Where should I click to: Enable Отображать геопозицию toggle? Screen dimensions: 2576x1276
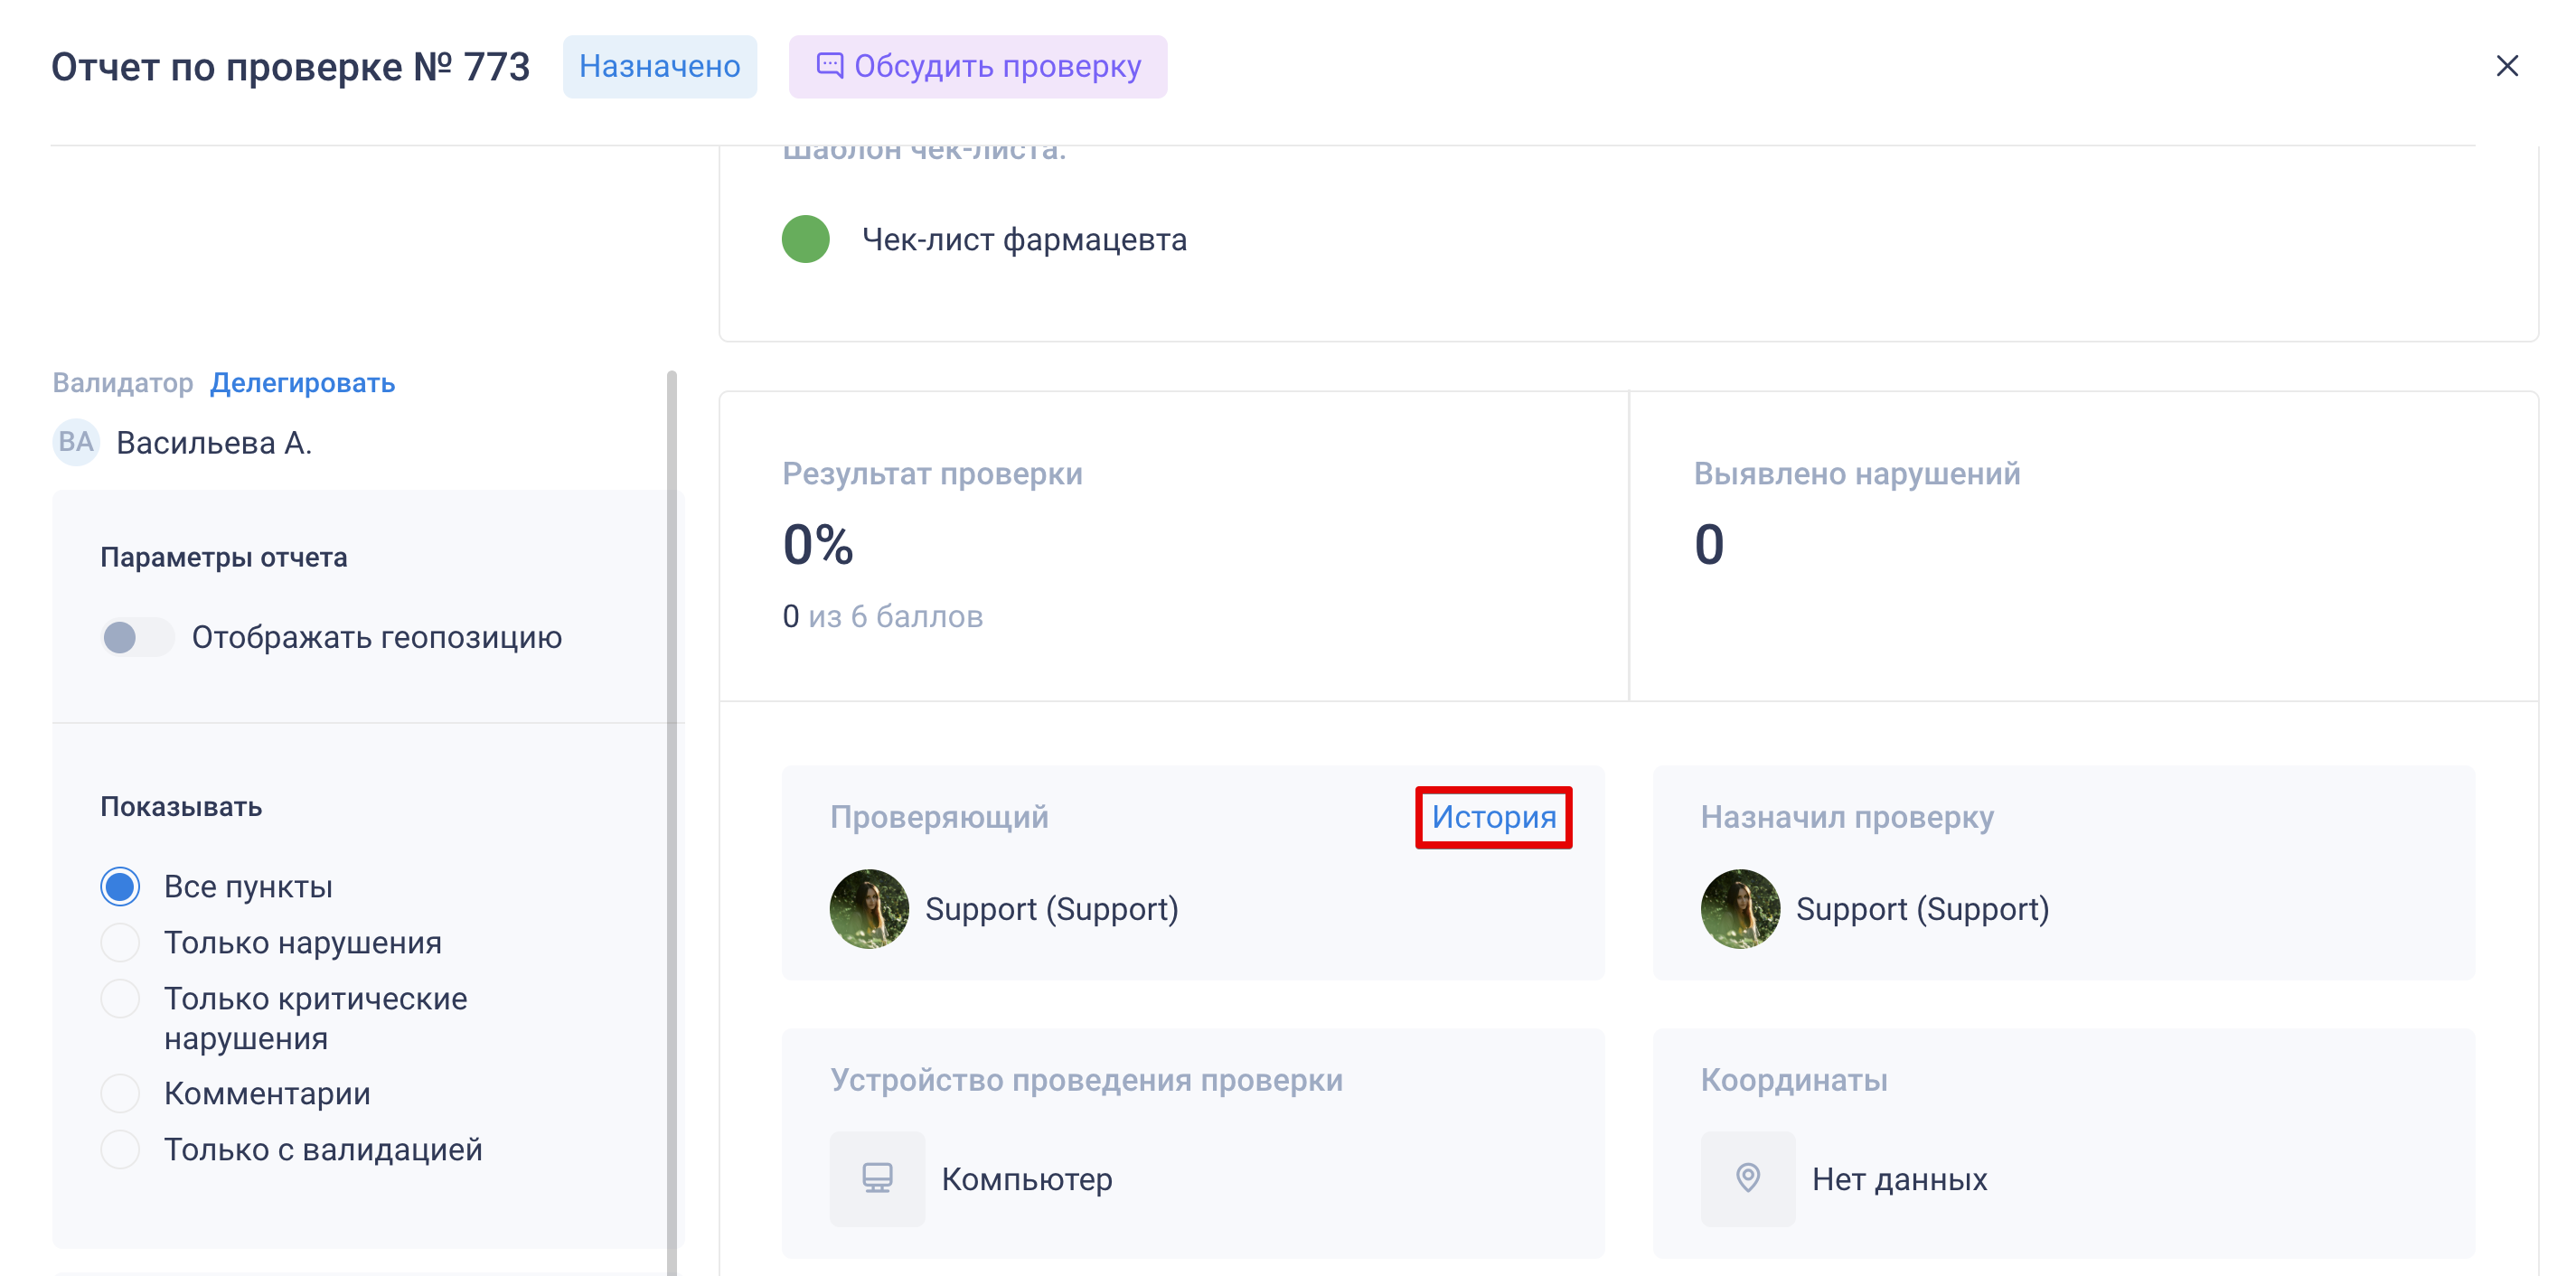[137, 637]
